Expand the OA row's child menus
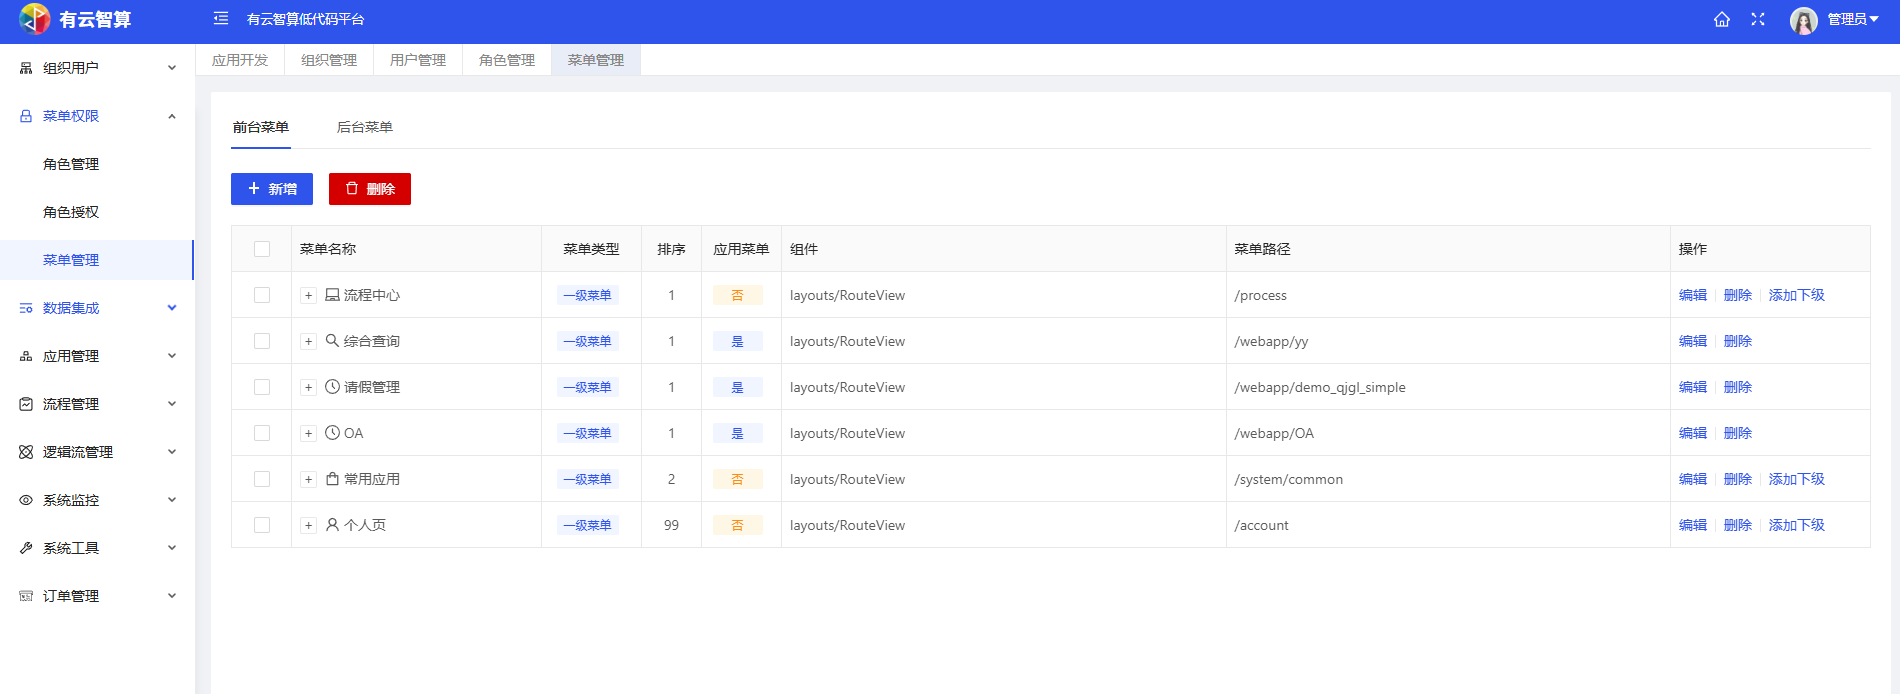Image resolution: width=1900 pixels, height=694 pixels. (309, 434)
